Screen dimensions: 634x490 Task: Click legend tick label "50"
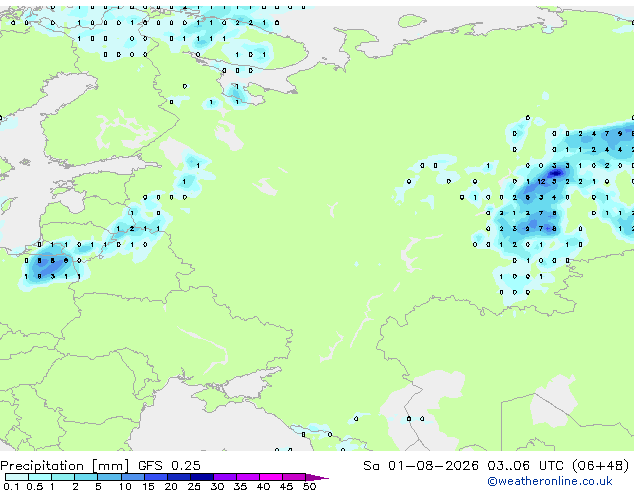coord(309,486)
